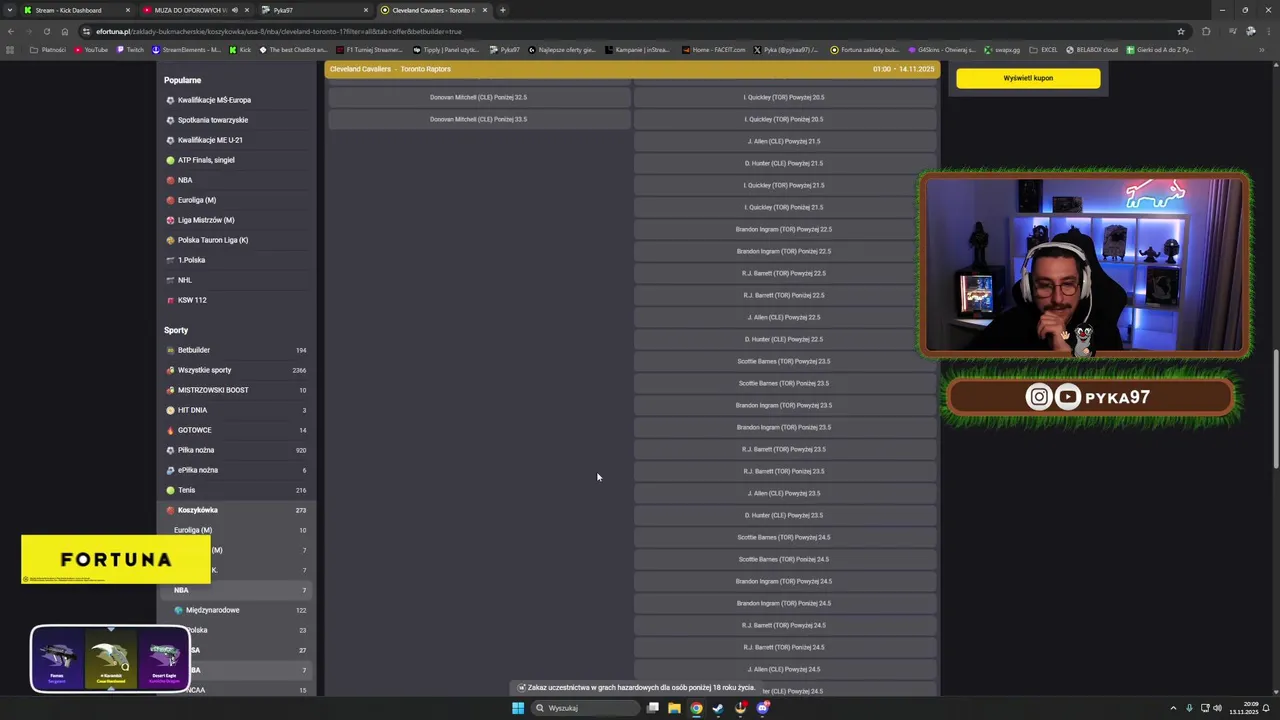
Task: Open Discord from taskbar
Action: pyautogui.click(x=763, y=708)
